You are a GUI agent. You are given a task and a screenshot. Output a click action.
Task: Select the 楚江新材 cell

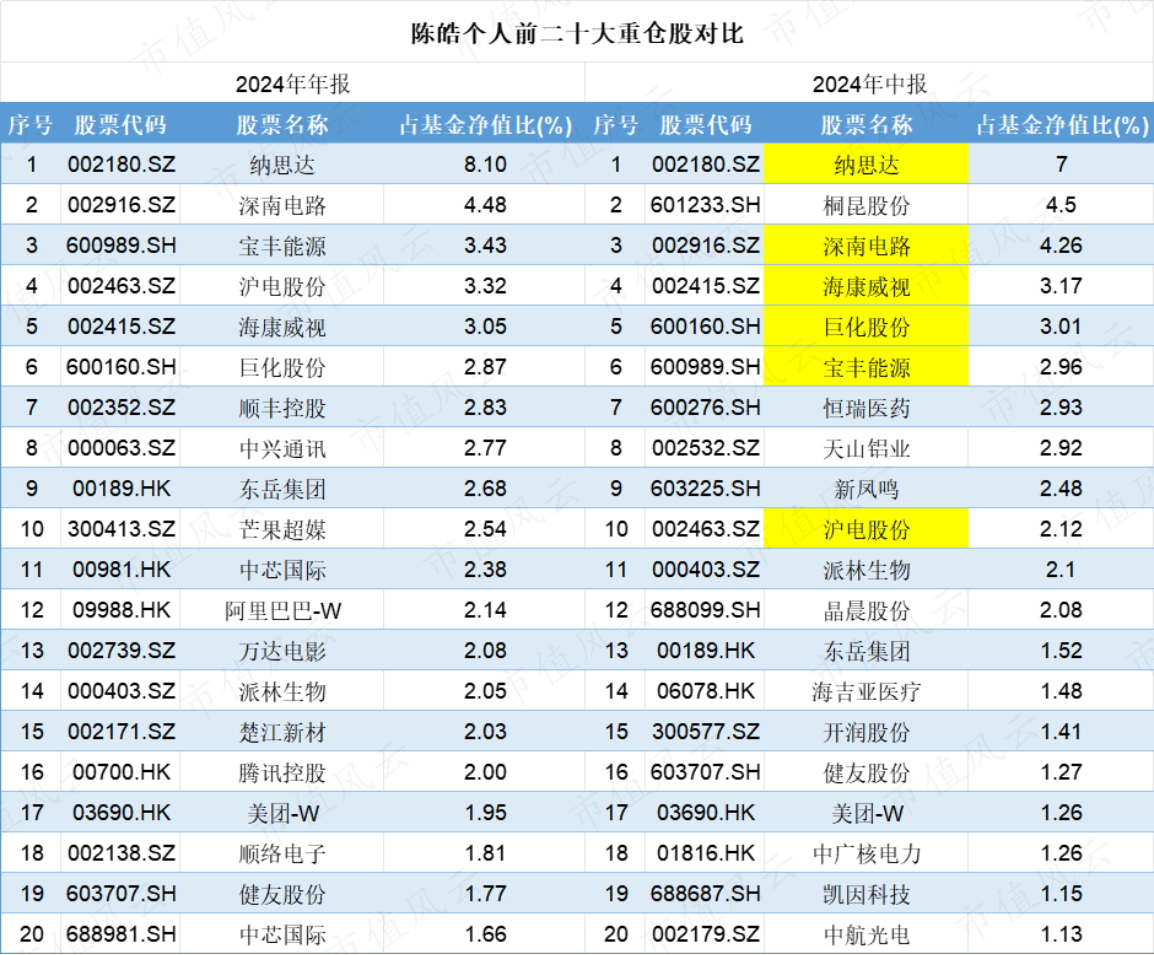click(282, 732)
